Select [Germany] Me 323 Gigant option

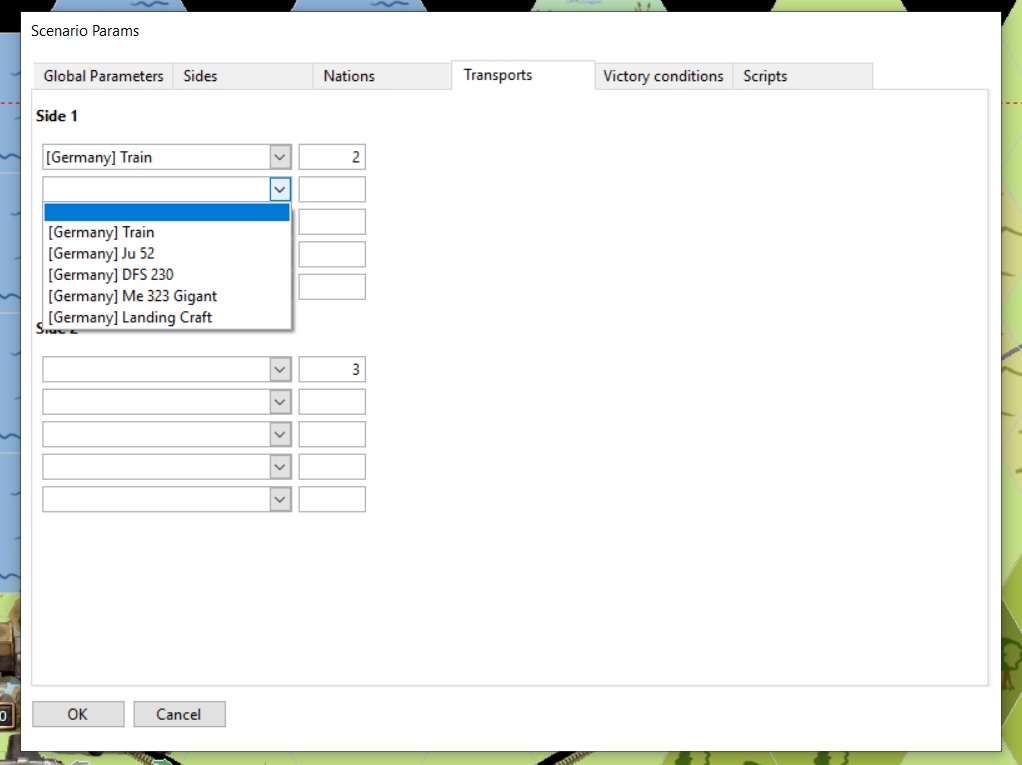(x=132, y=296)
